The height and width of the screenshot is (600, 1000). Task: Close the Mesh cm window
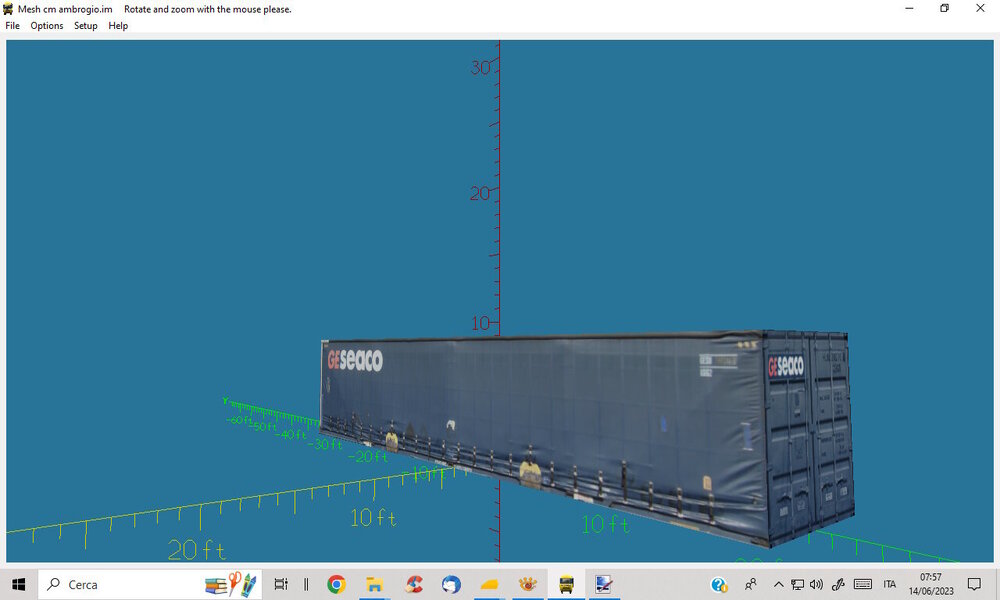click(x=980, y=8)
